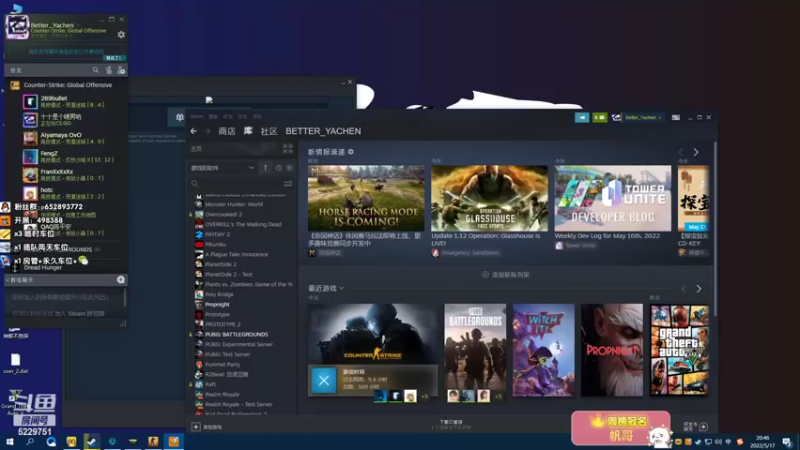800x450 pixels.
Task: Open the Operation Glasshouse news thumbnail
Action: (489, 198)
